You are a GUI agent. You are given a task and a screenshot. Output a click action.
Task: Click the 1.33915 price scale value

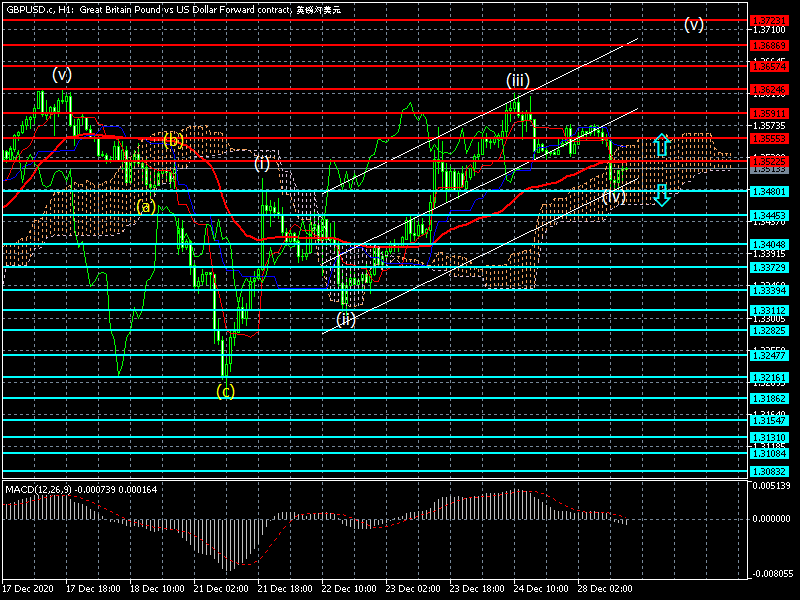769,254
